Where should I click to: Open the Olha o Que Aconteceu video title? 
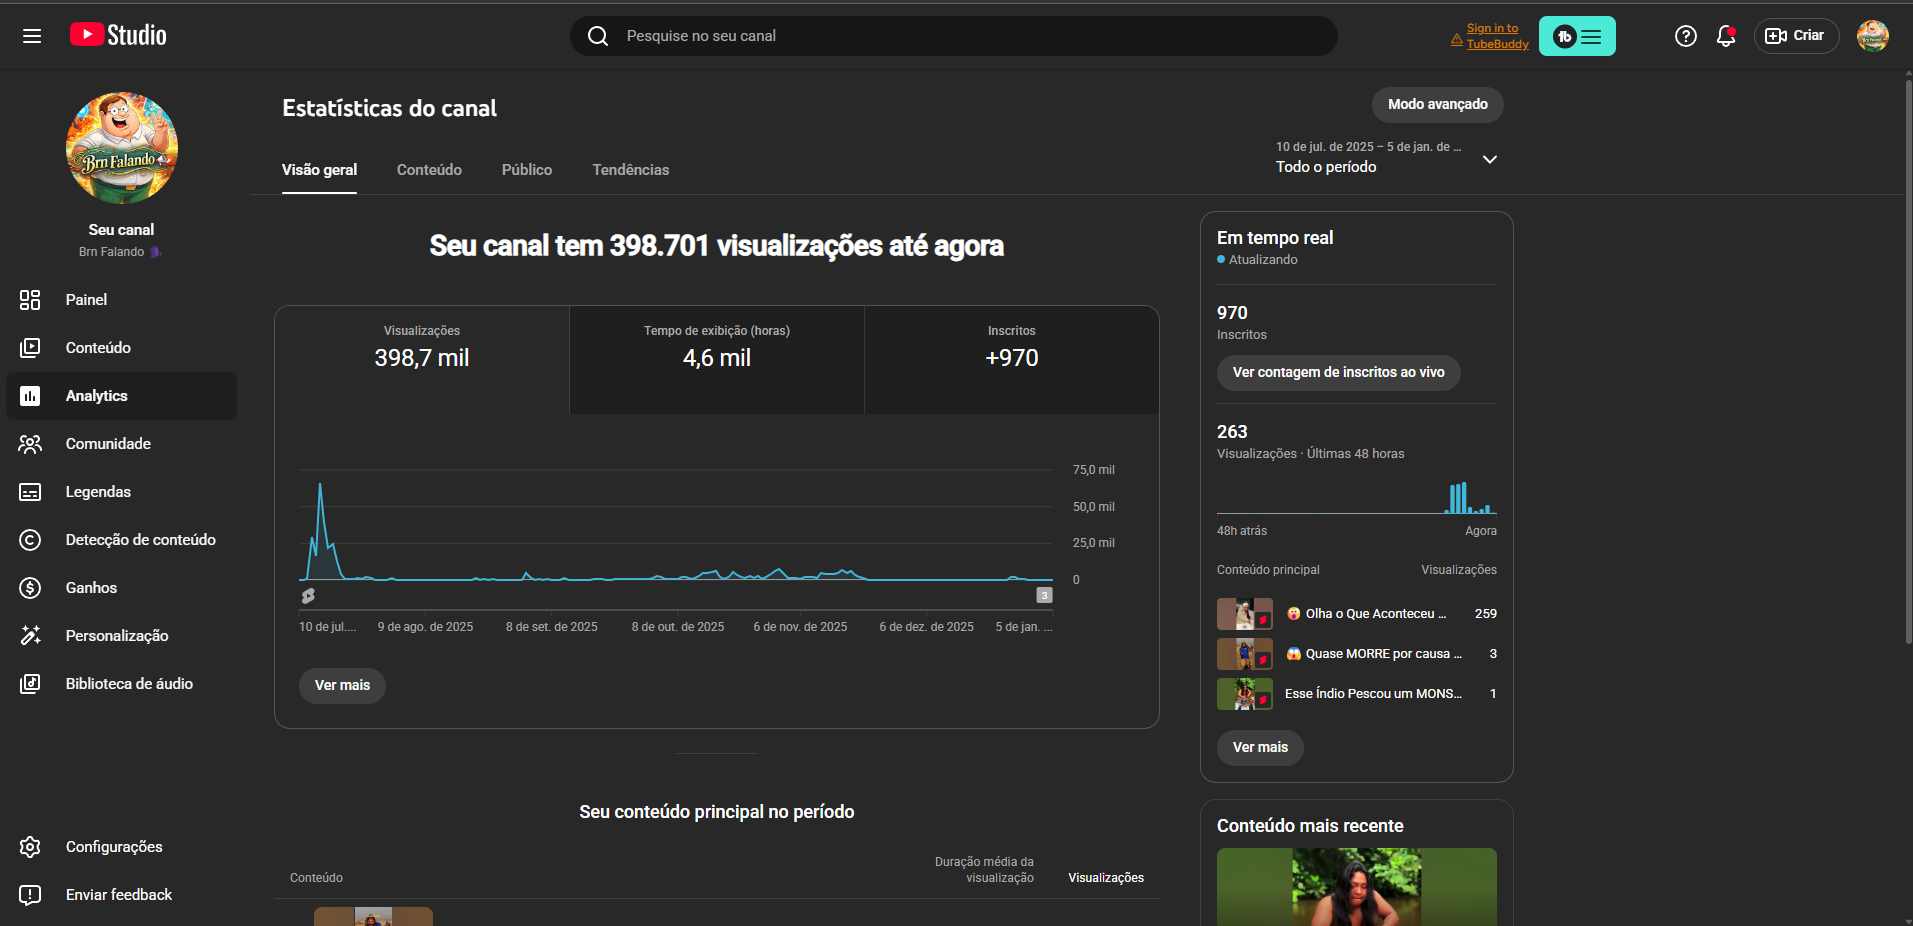(x=1366, y=614)
